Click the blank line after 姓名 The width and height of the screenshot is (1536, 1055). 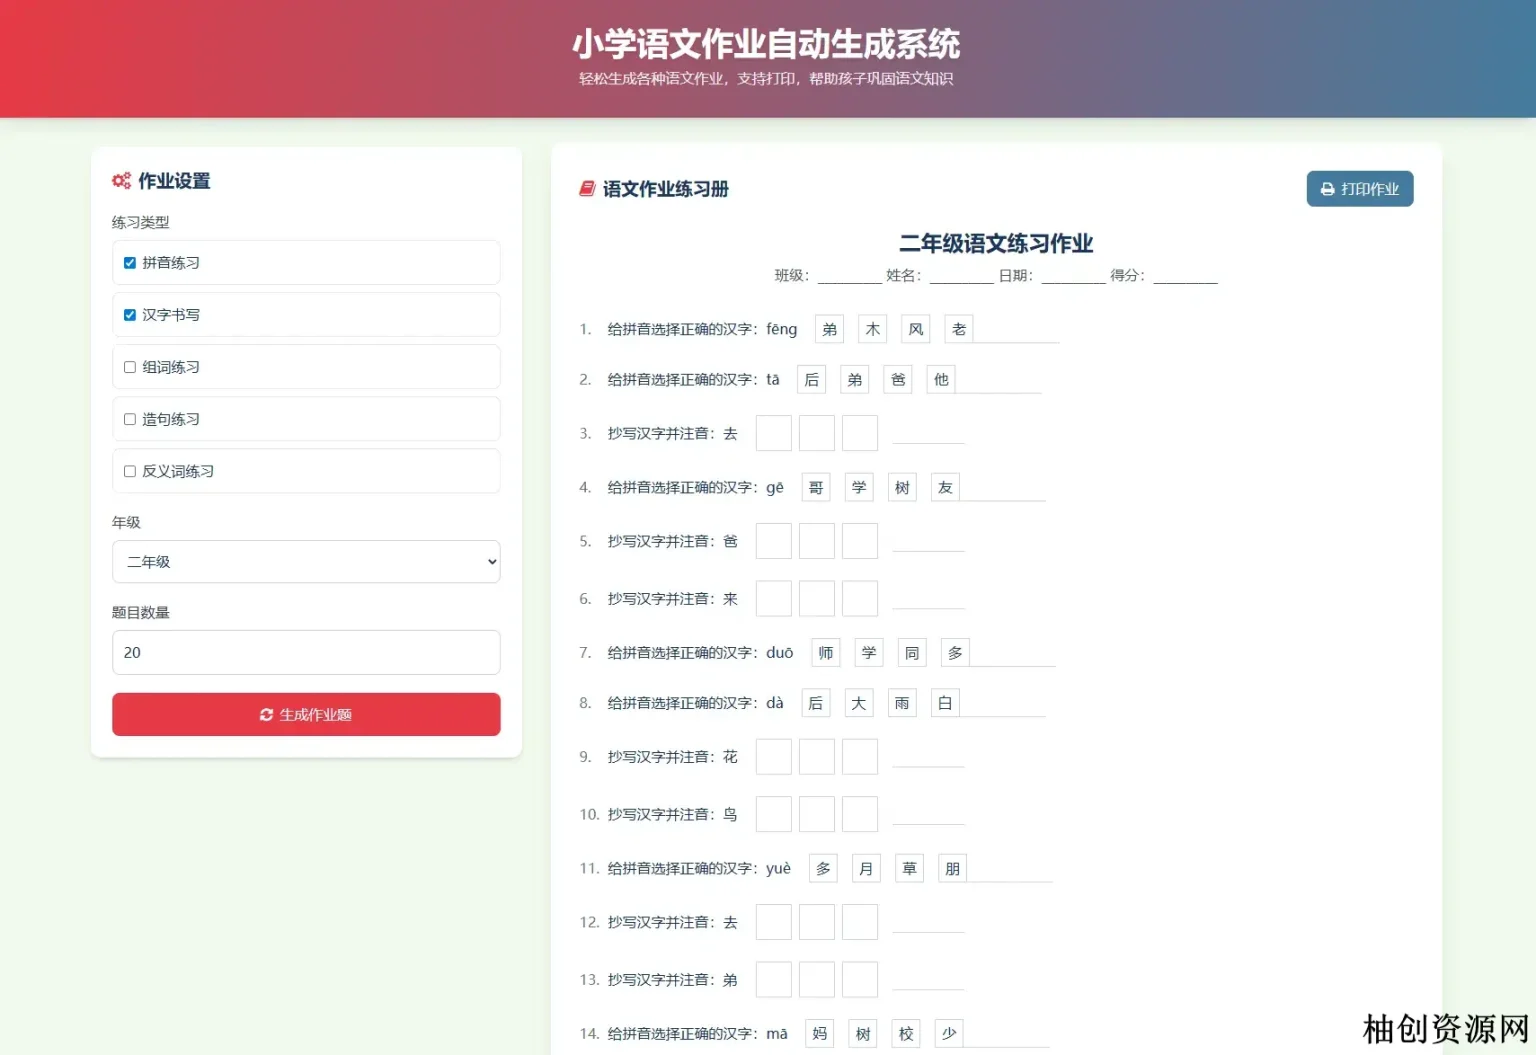tap(957, 279)
